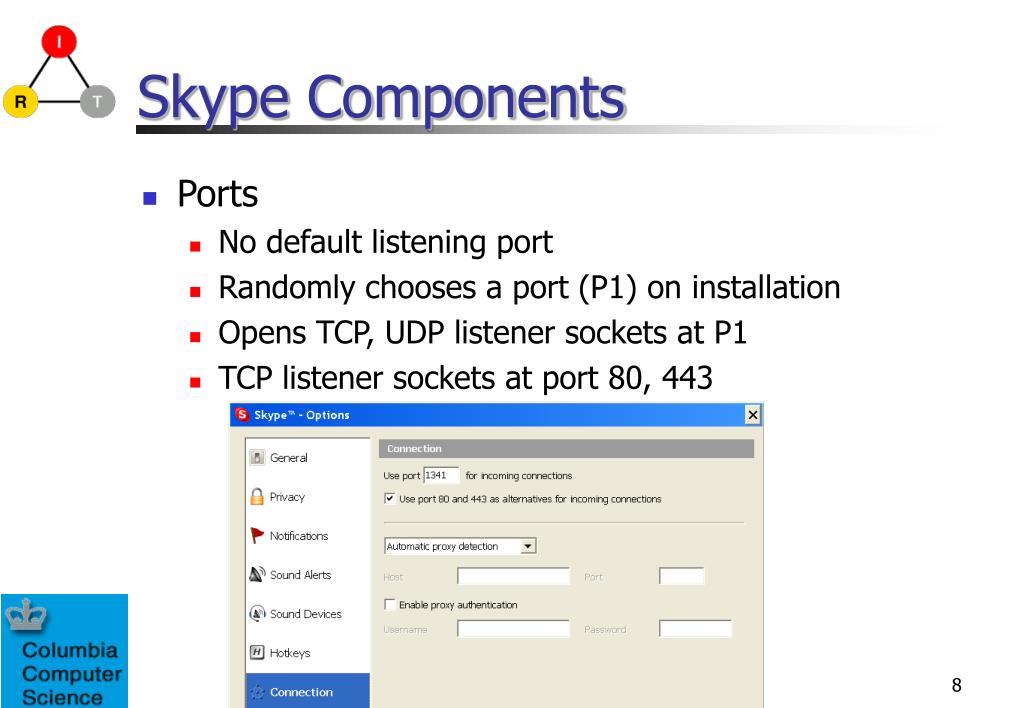
Task: Click the Columbia crown logo icon
Action: point(26,615)
